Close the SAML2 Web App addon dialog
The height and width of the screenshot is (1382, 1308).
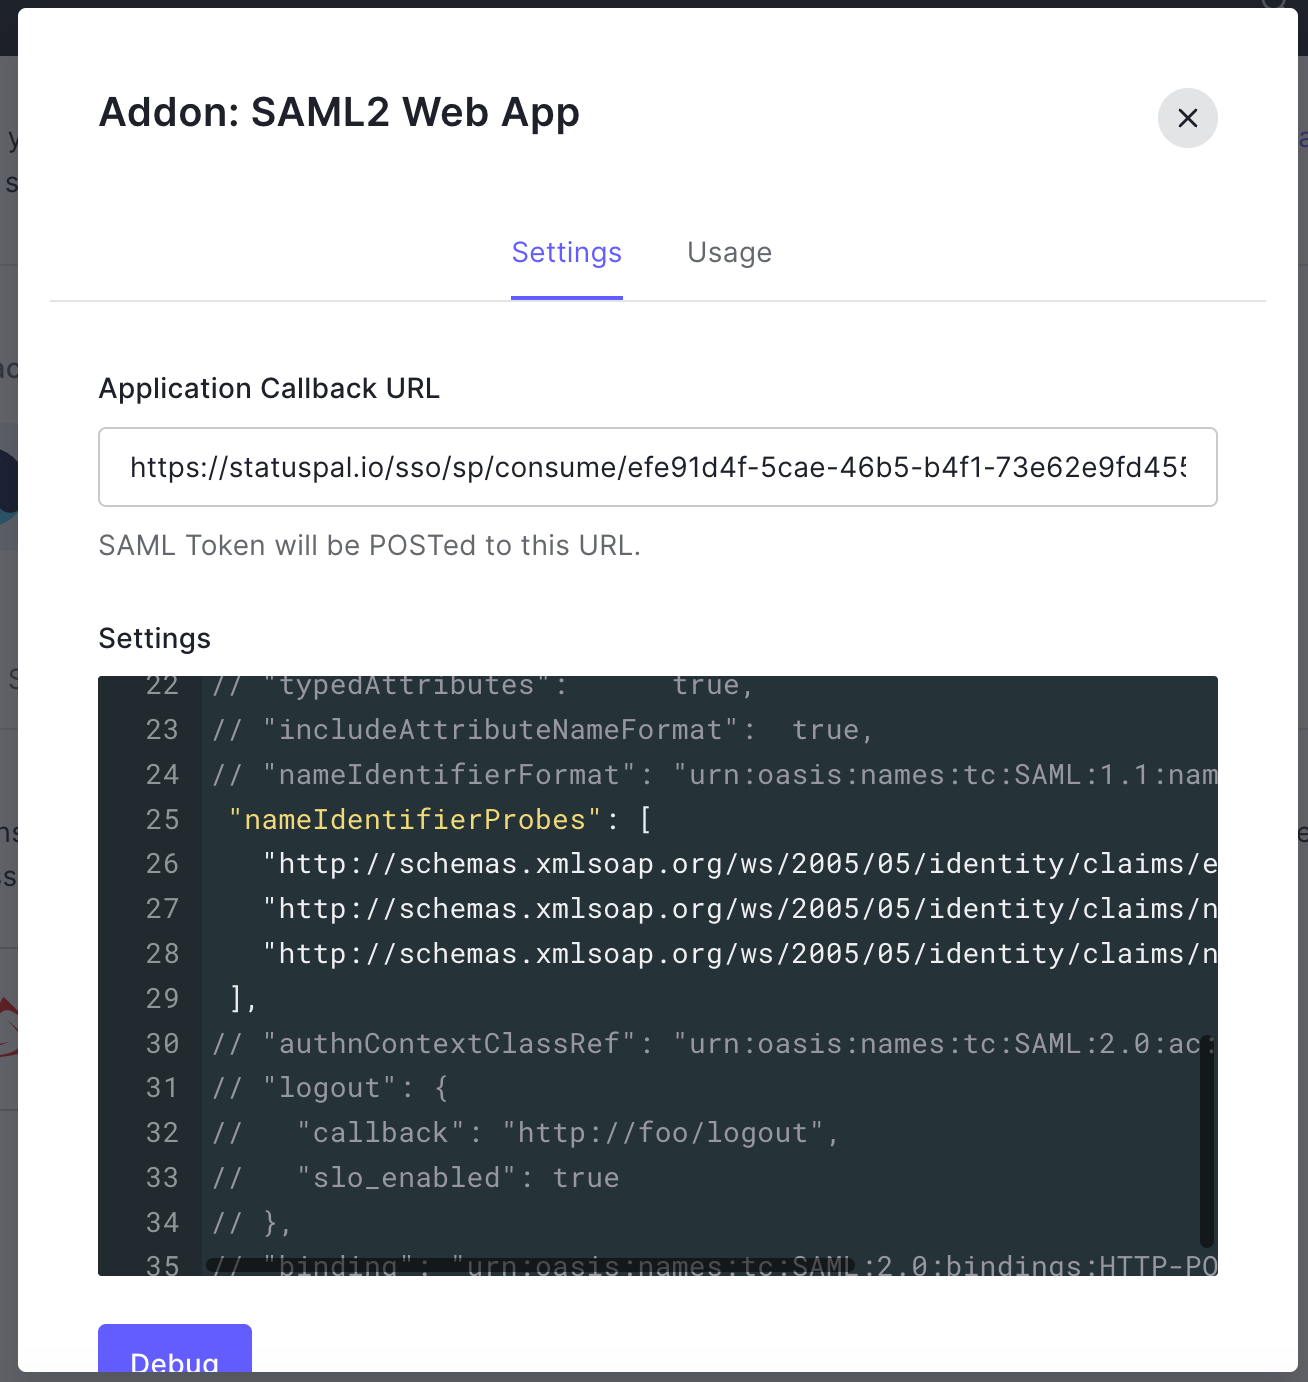click(x=1187, y=118)
